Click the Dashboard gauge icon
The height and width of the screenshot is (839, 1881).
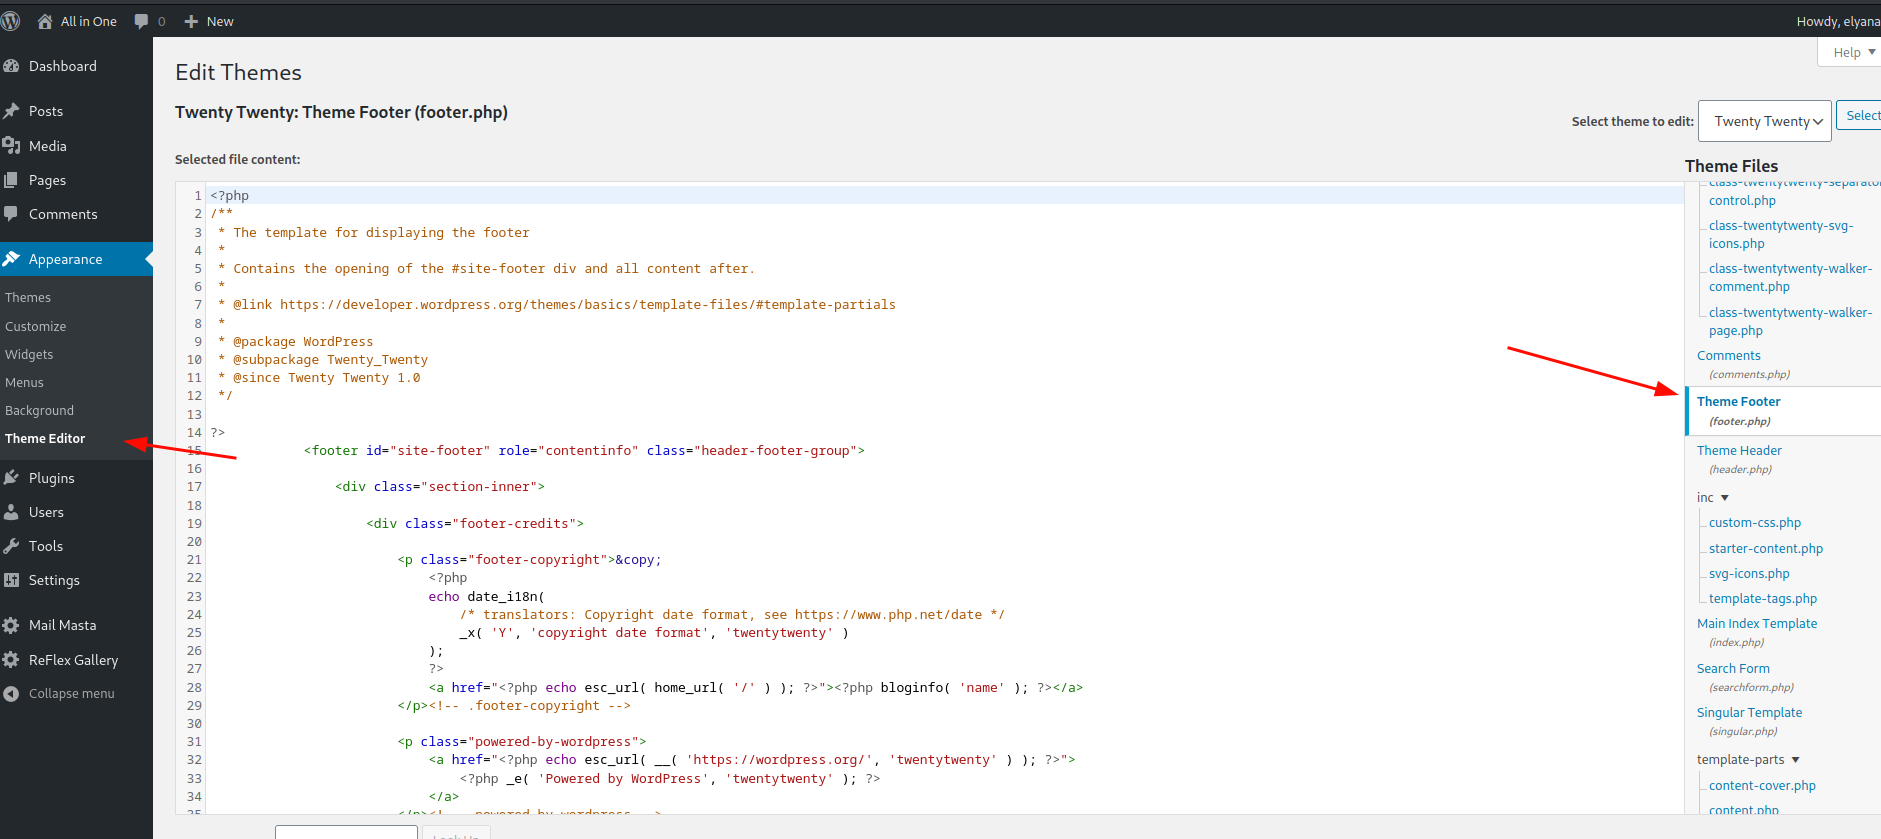tap(11, 66)
